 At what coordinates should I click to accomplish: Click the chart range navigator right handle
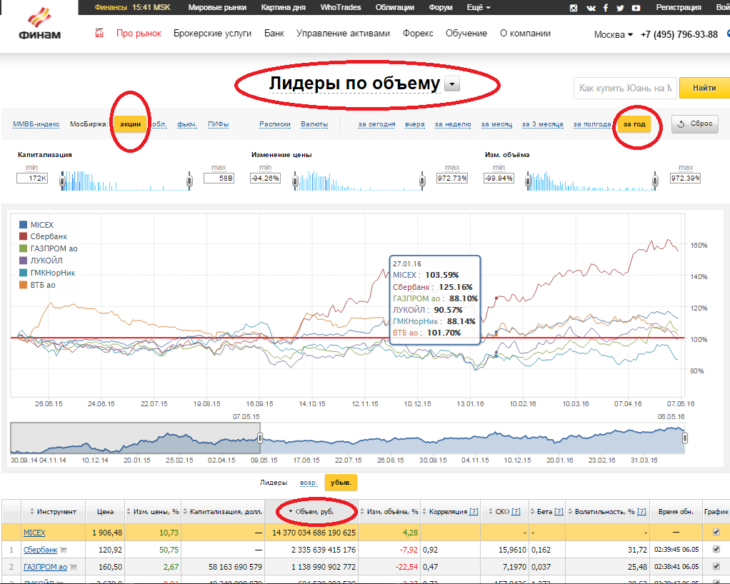pos(685,438)
